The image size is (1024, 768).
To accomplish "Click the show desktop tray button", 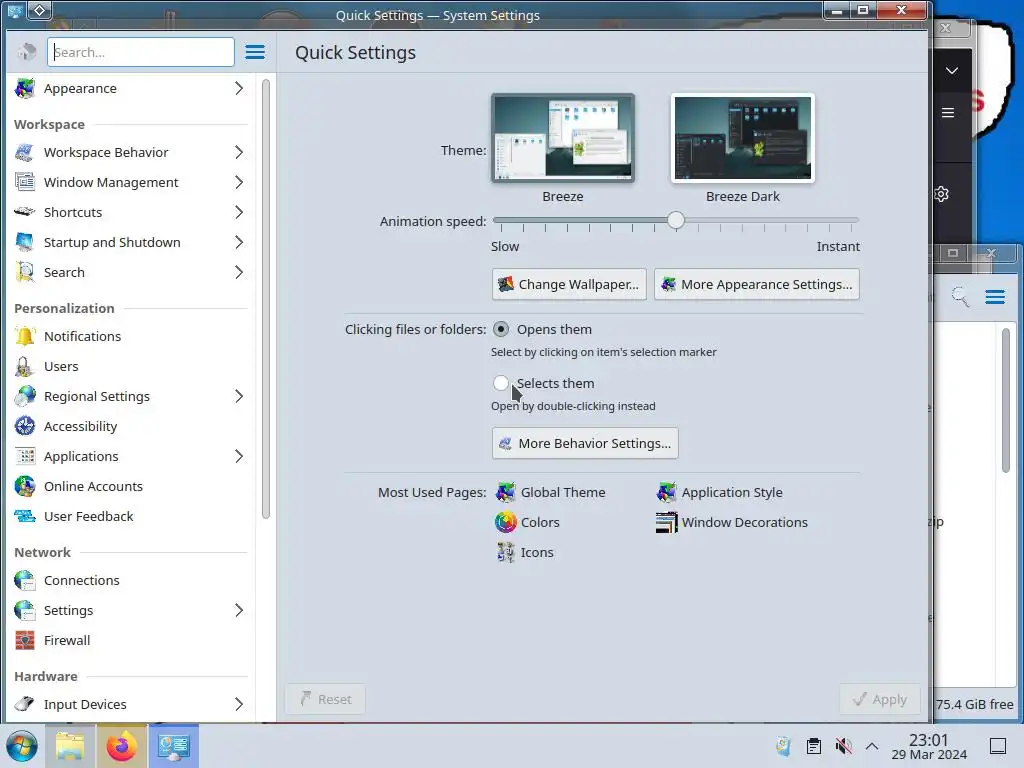I will pos(998,746).
